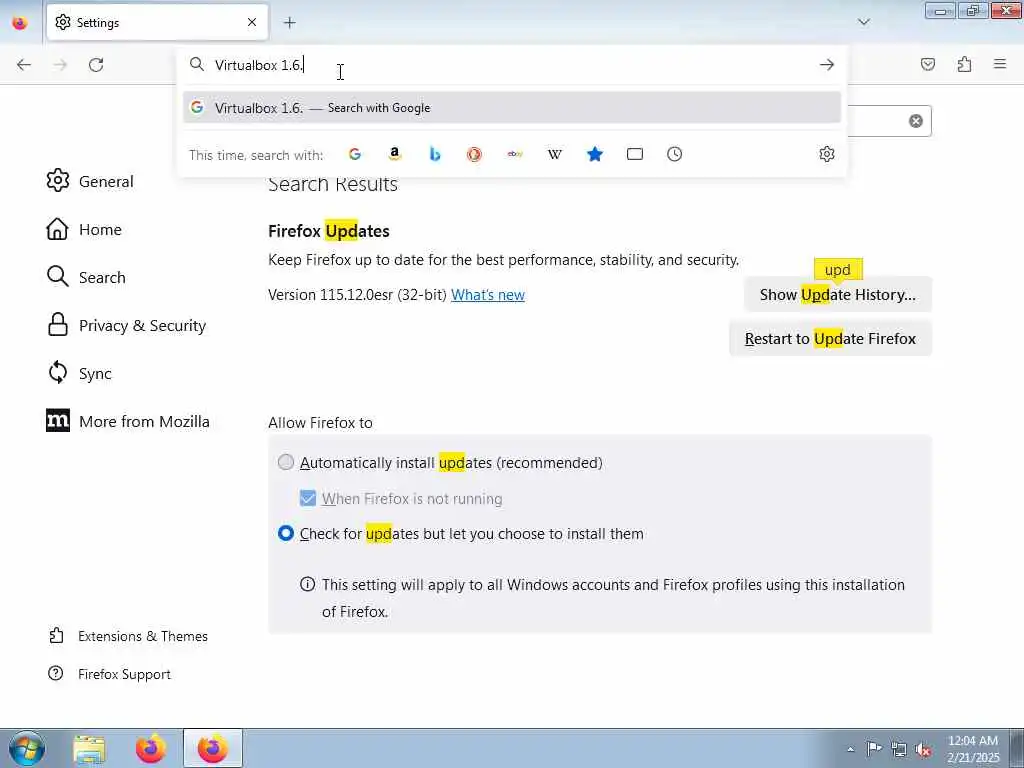Screen dimensions: 1024x768
Task: Search this time with DuckDuckGo icon
Action: [475, 154]
